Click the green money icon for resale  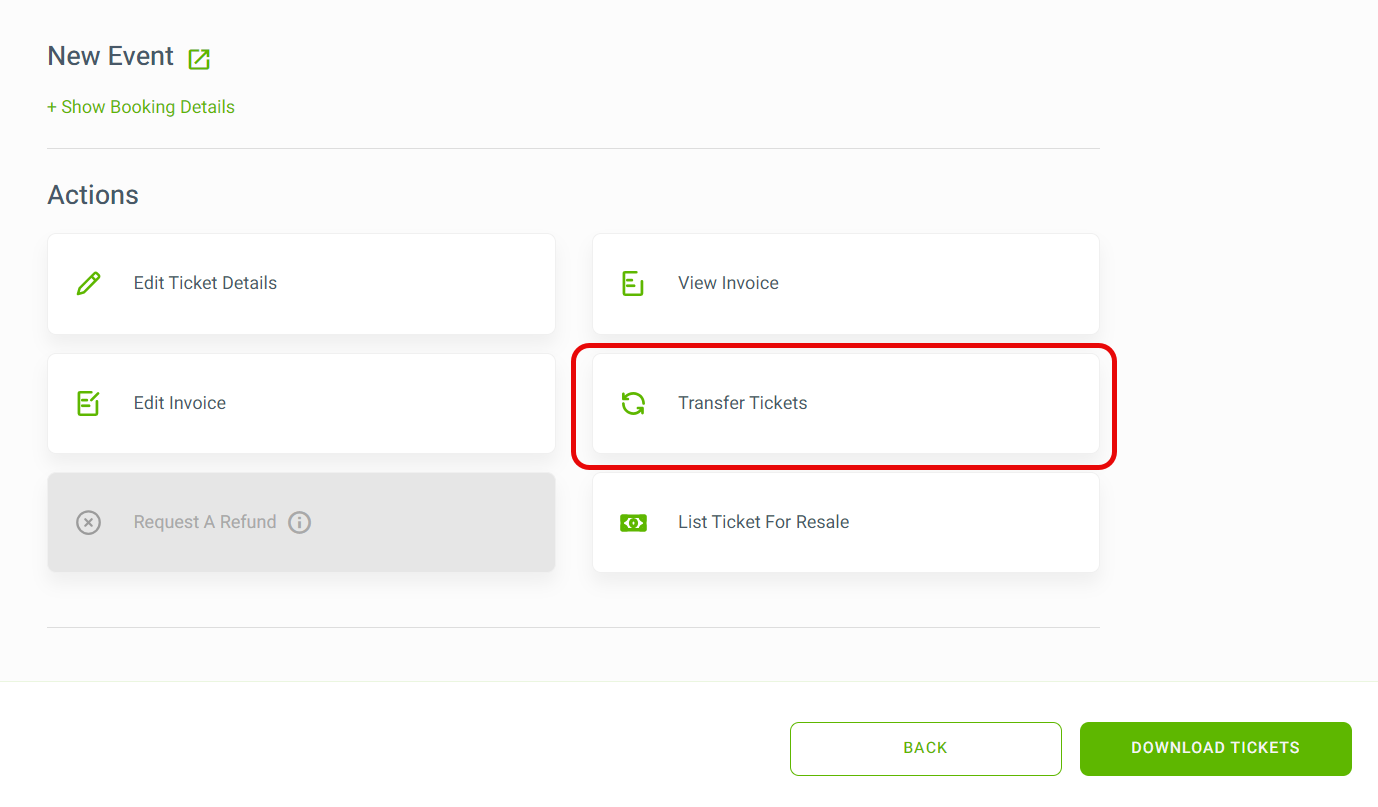633,522
